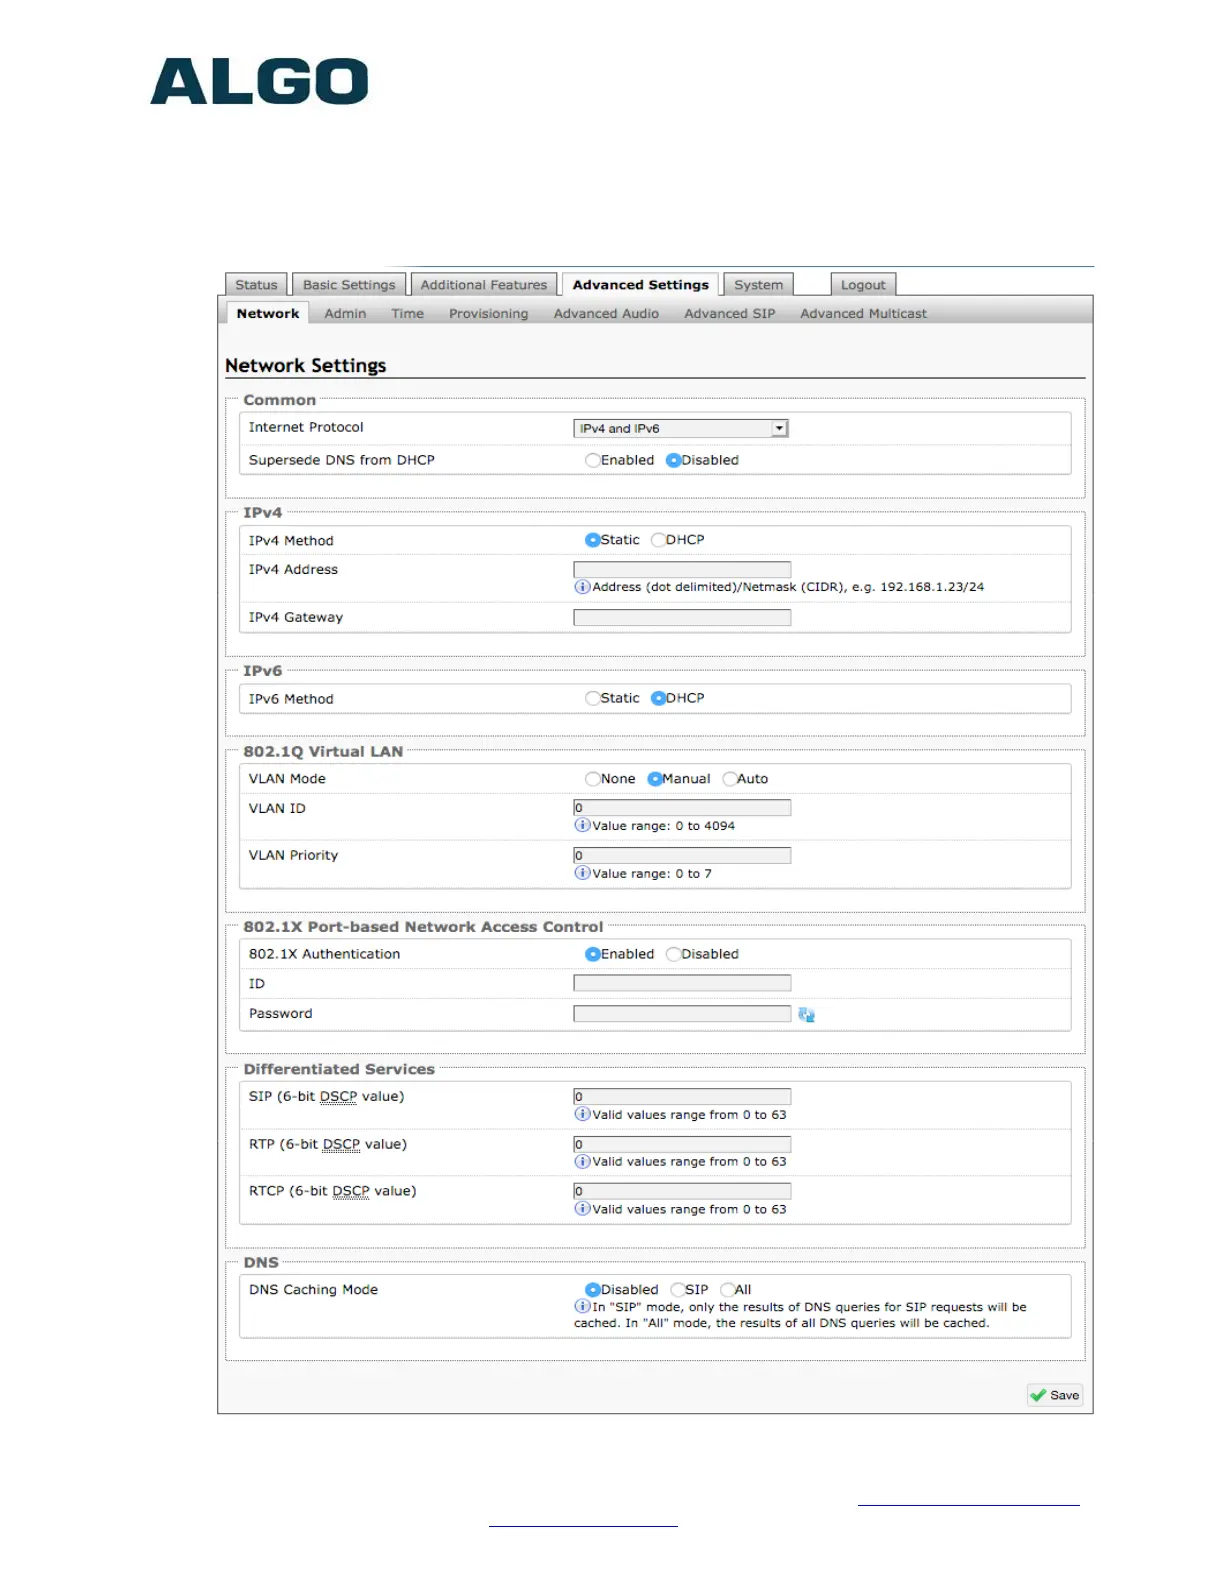Open the System tab

pyautogui.click(x=758, y=285)
